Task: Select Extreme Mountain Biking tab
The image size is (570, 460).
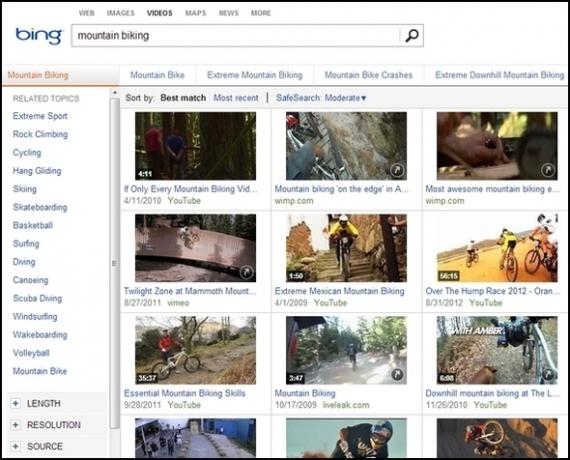Action: point(255,75)
